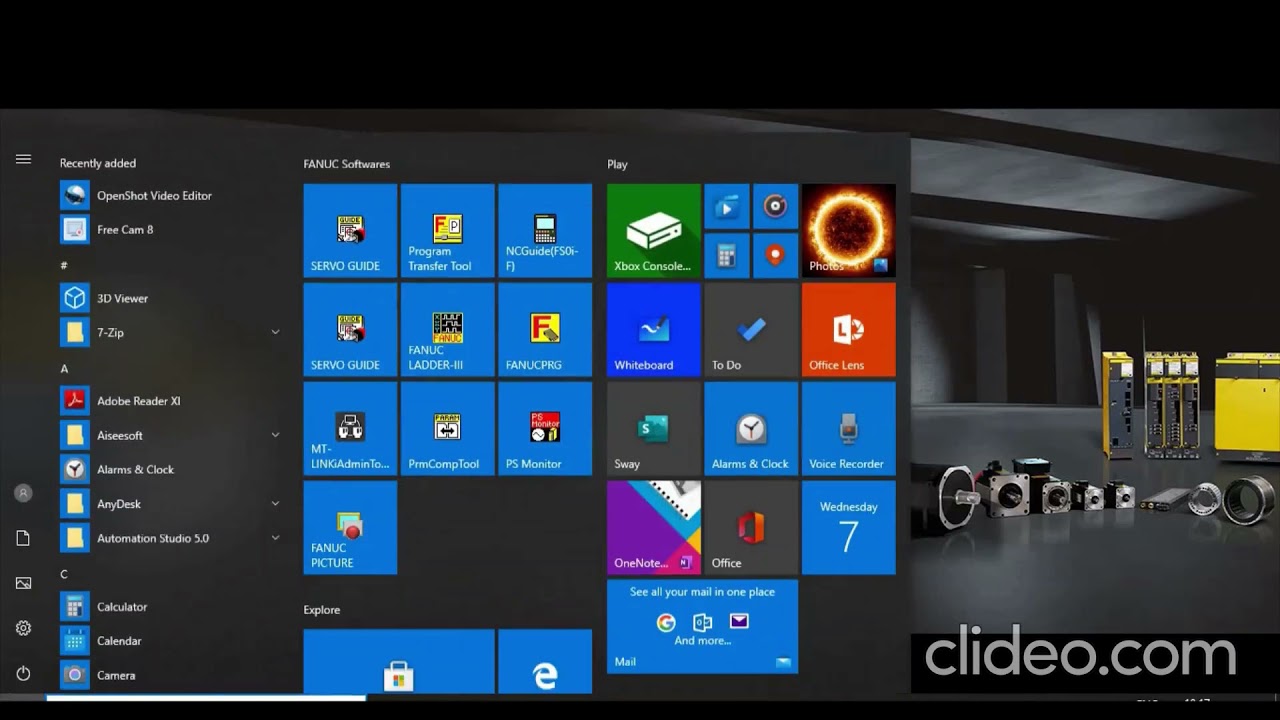The image size is (1280, 720).
Task: Expand the 7-Zip folder chevron
Action: [275, 332]
